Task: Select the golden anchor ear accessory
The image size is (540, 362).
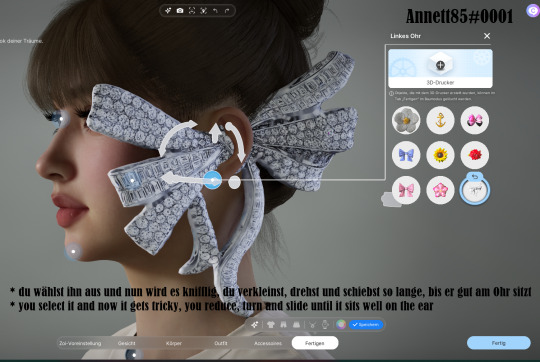Action: (x=440, y=120)
